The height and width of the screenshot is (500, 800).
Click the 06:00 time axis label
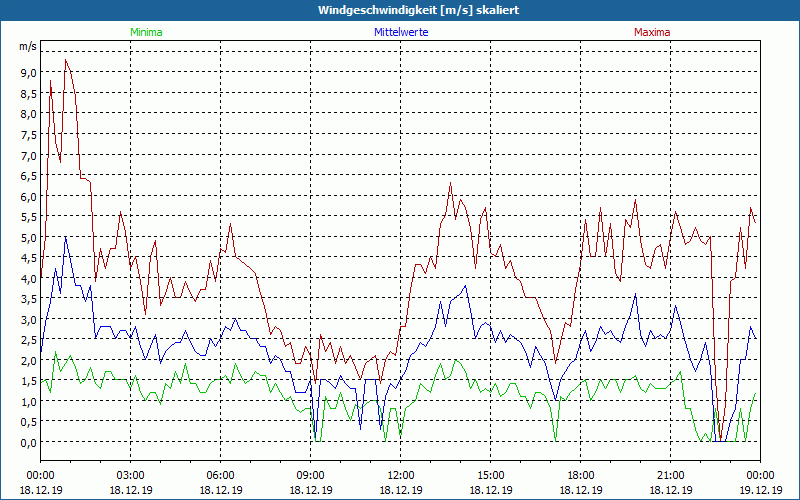221,475
